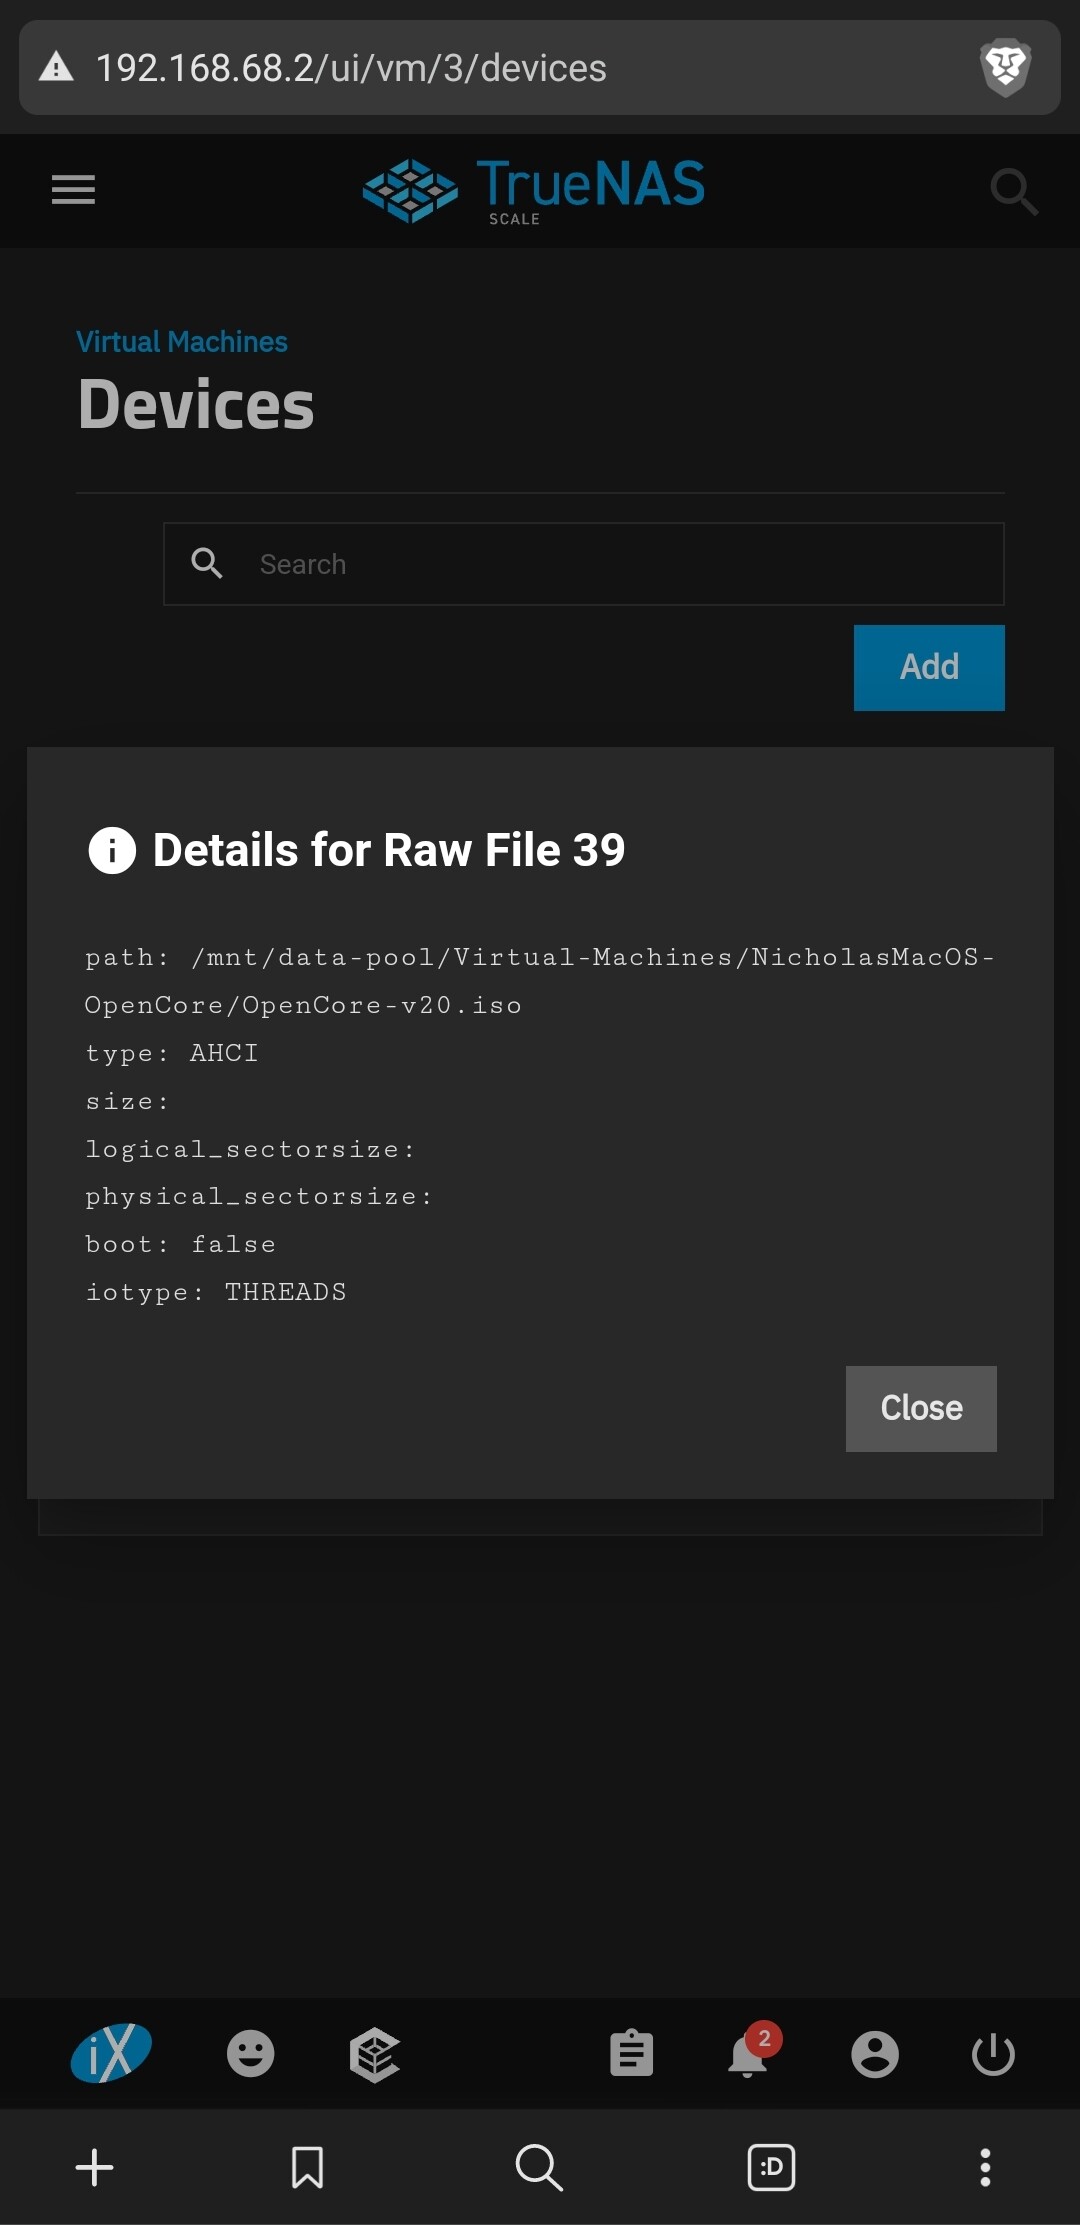Click the TrueCommand status icon
The image size is (1080, 2225).
click(x=375, y=2054)
